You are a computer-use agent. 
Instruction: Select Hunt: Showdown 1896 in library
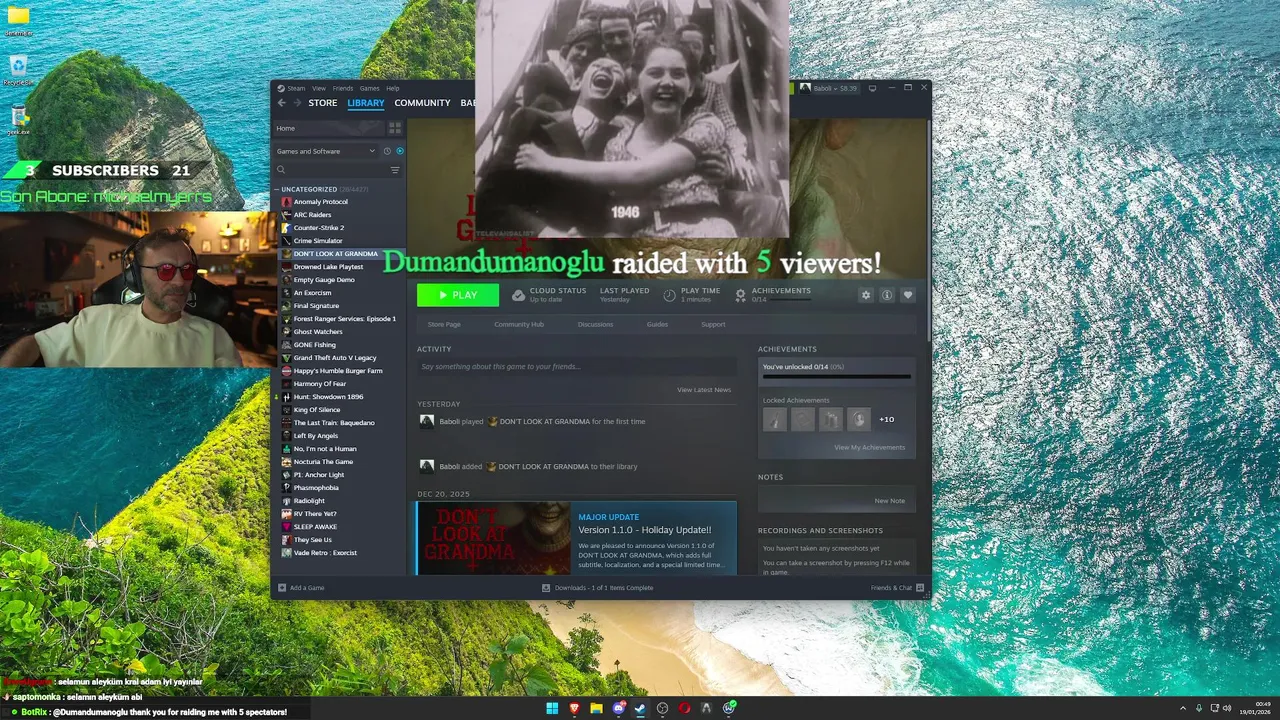click(329, 397)
